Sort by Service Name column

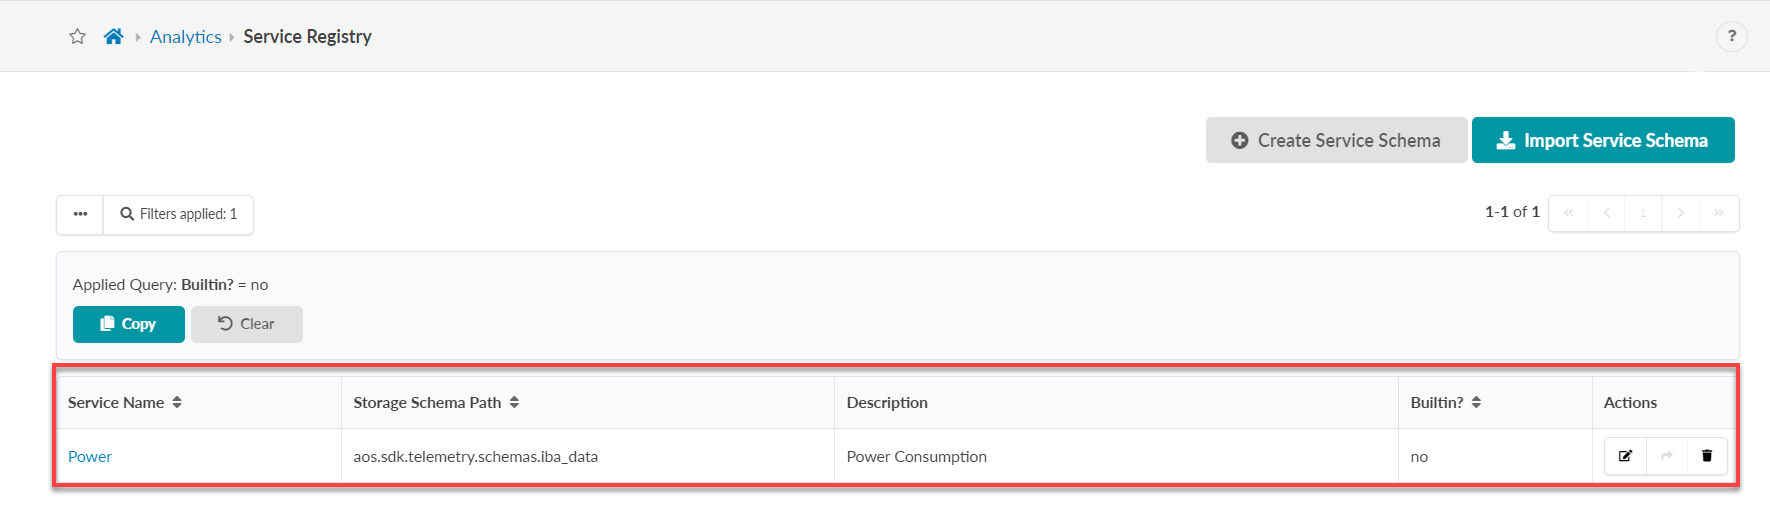(177, 402)
